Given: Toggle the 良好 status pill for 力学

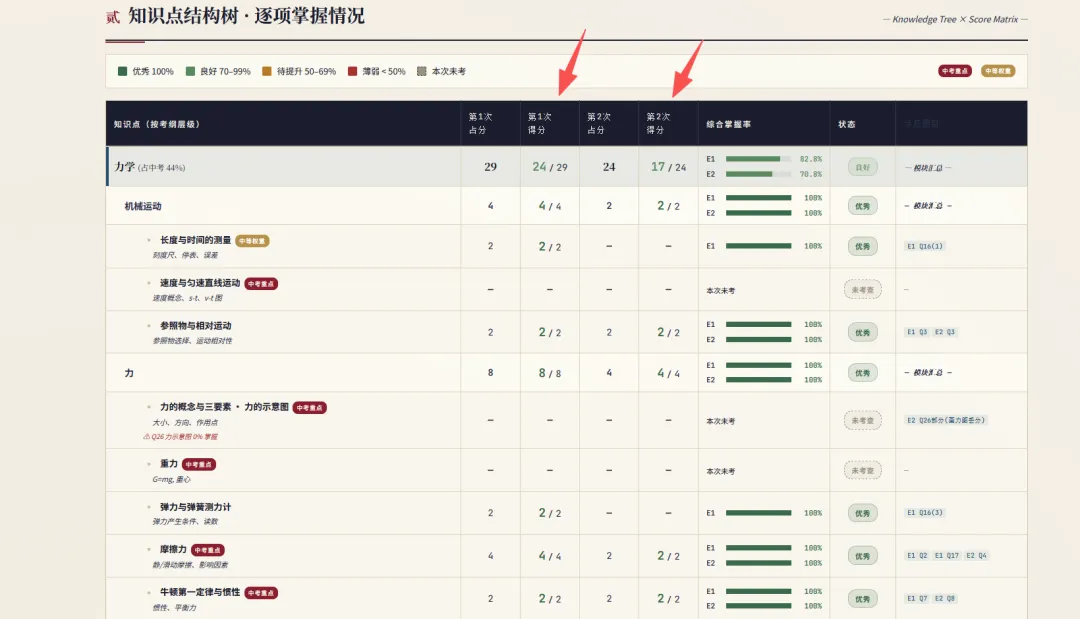Looking at the screenshot, I should pos(862,167).
